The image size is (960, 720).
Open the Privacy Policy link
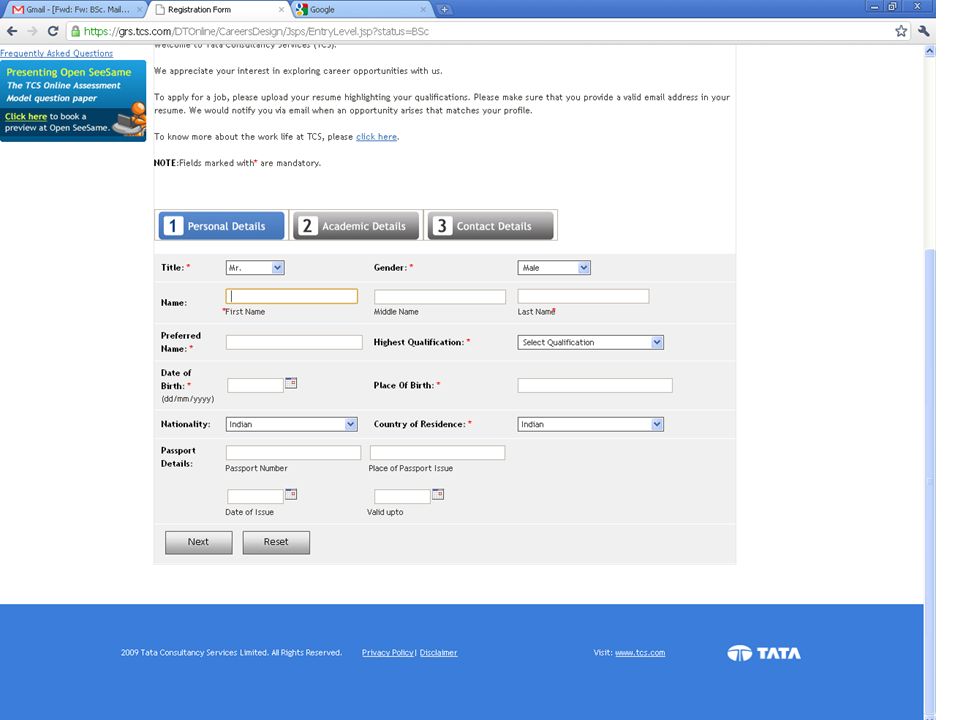388,653
